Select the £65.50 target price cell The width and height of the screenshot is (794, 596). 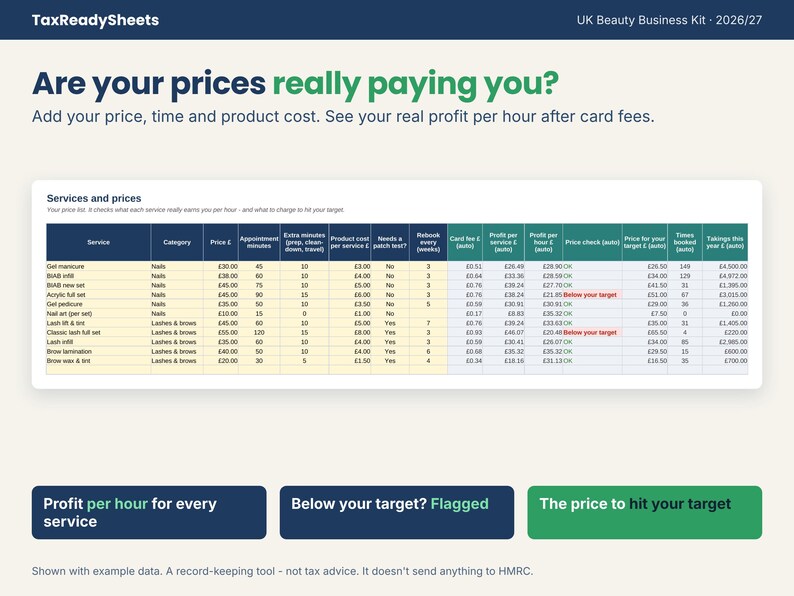click(645, 333)
